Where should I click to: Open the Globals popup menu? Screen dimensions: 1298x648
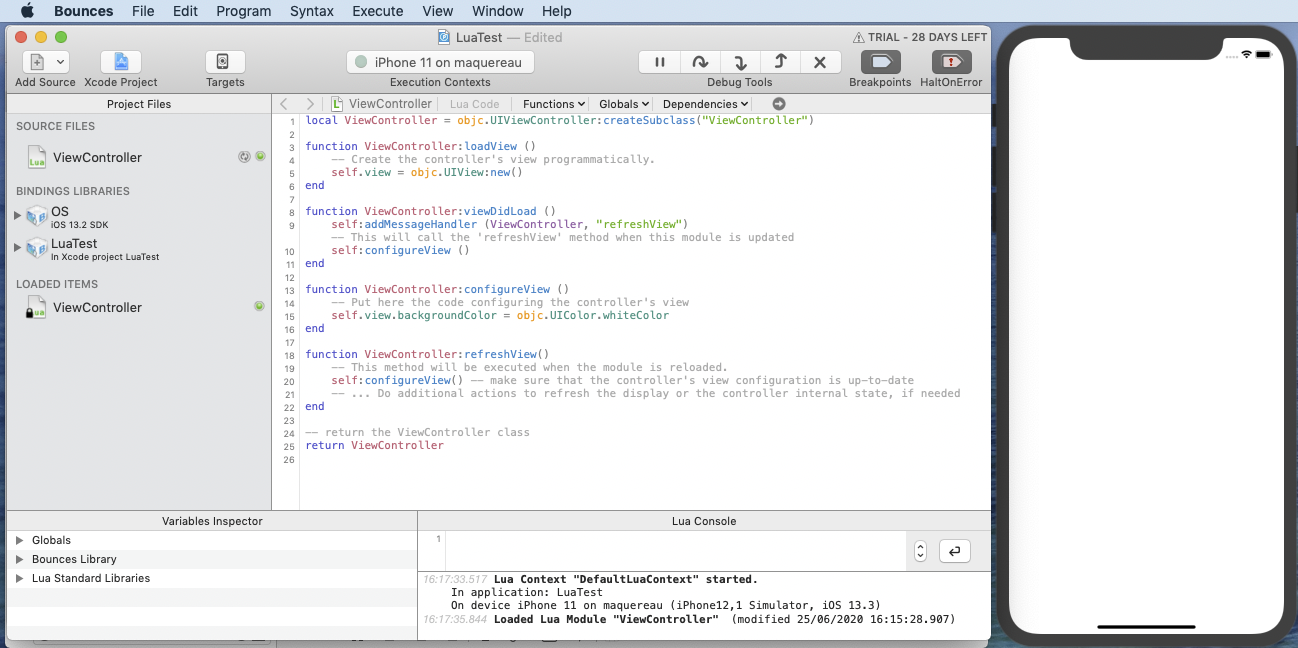[x=624, y=104]
